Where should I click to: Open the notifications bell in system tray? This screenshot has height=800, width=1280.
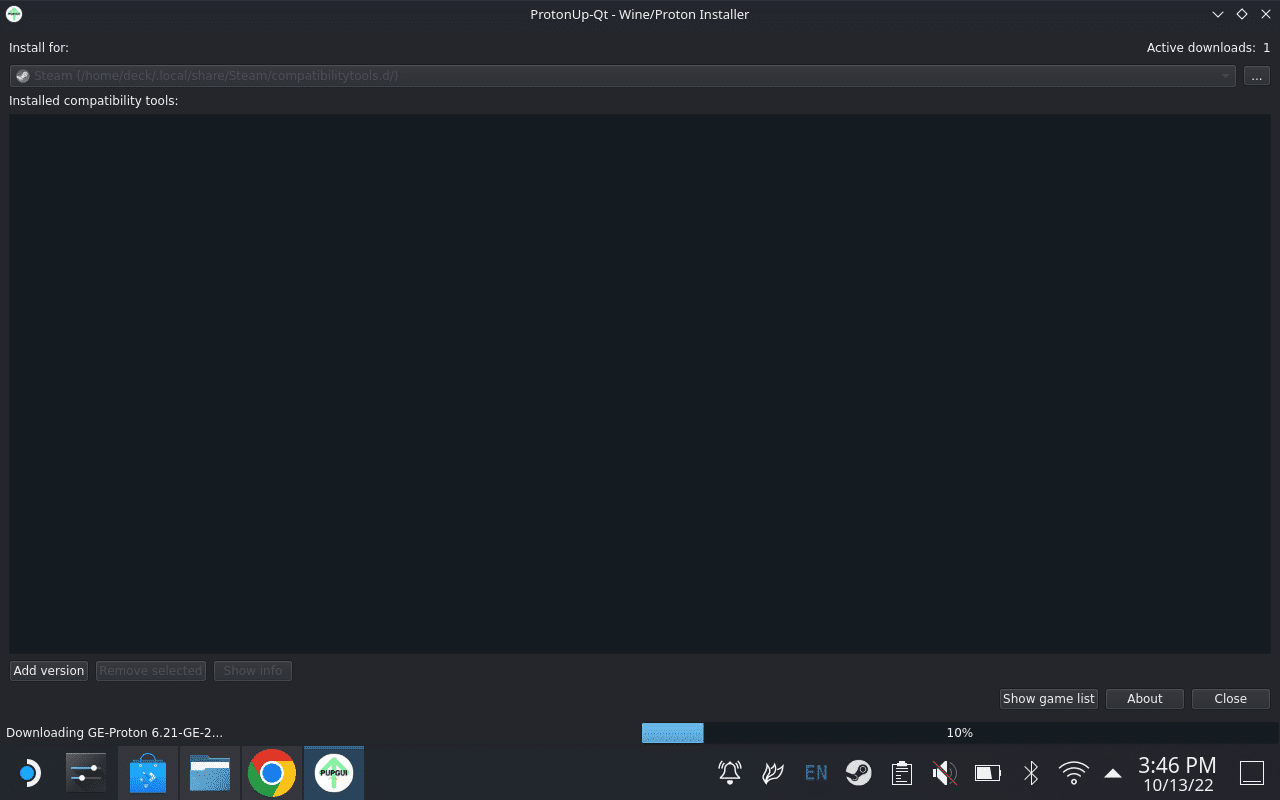(x=730, y=773)
